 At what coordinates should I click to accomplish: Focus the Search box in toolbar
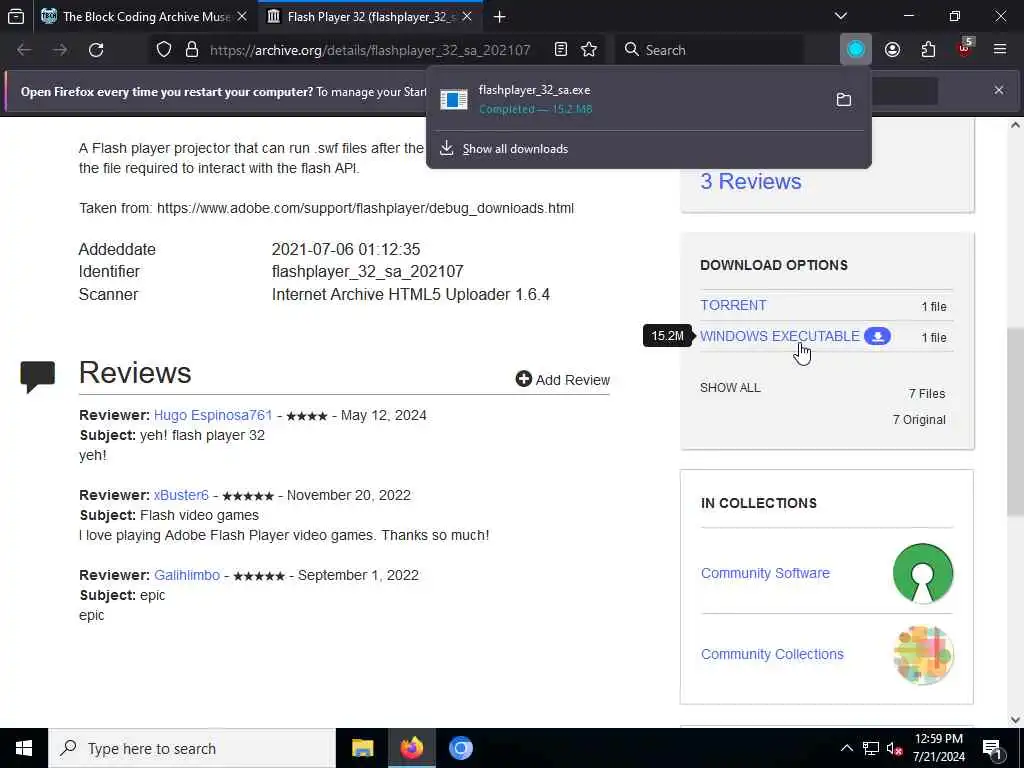[x=710, y=50]
